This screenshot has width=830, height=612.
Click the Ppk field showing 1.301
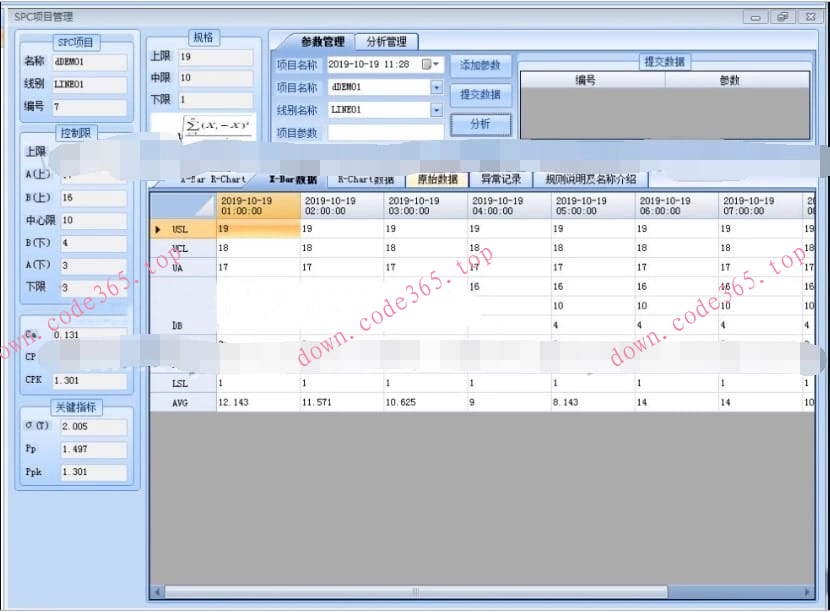(x=94, y=472)
